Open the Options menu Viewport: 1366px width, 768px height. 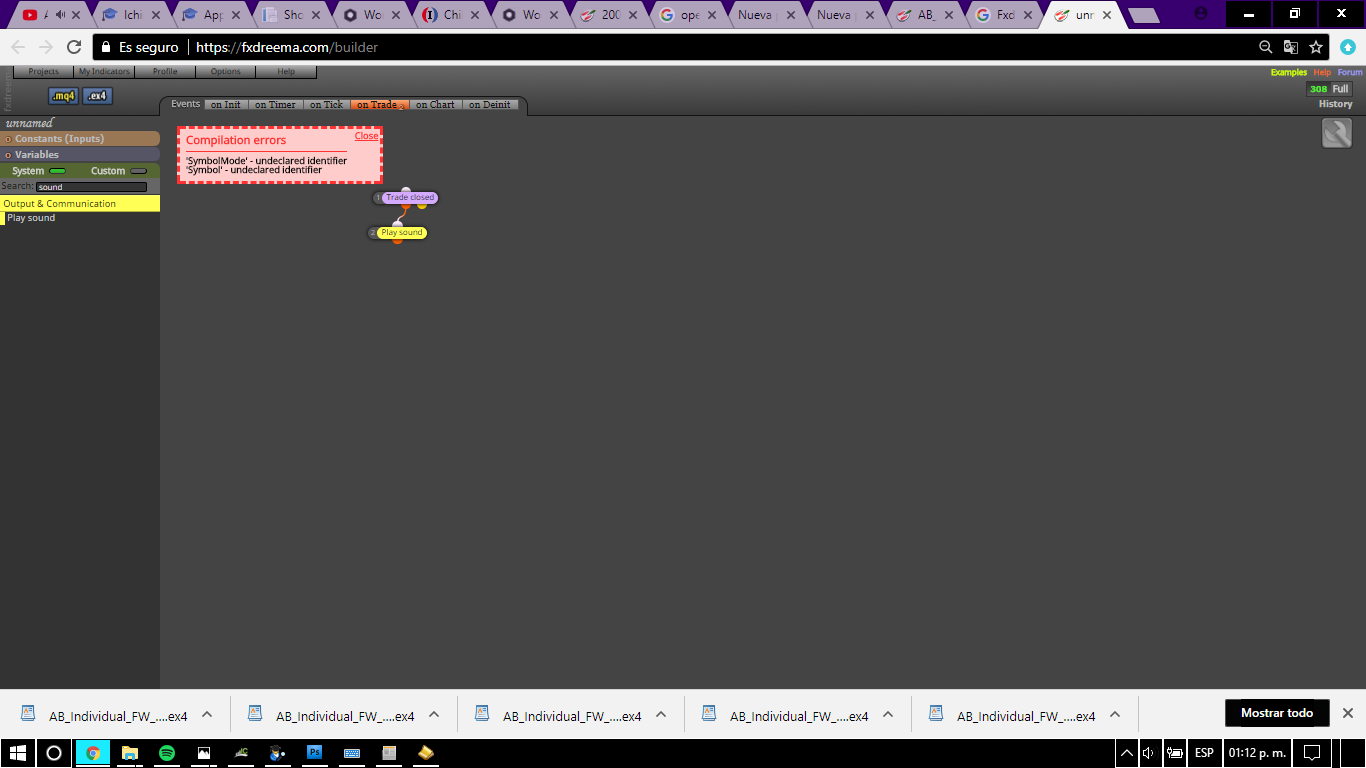click(x=226, y=72)
